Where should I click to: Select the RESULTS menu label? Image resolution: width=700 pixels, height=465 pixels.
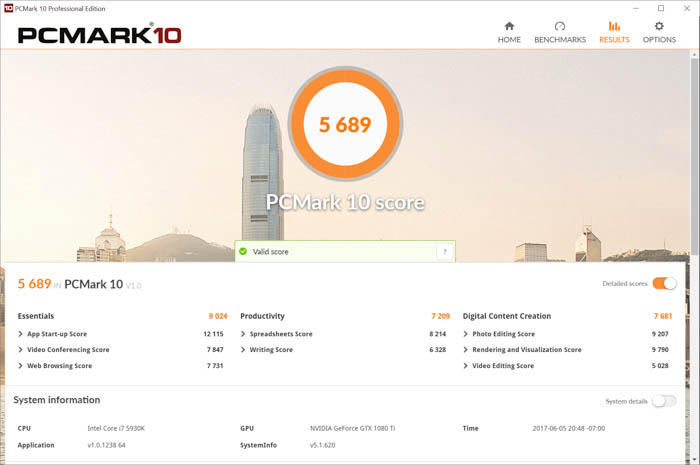pyautogui.click(x=614, y=40)
